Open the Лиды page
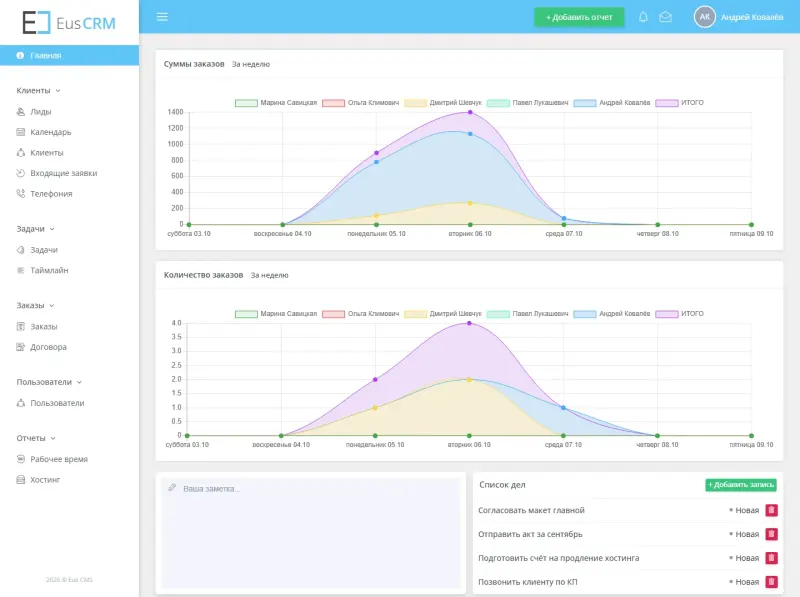The image size is (800, 597). pyautogui.click(x=40, y=112)
